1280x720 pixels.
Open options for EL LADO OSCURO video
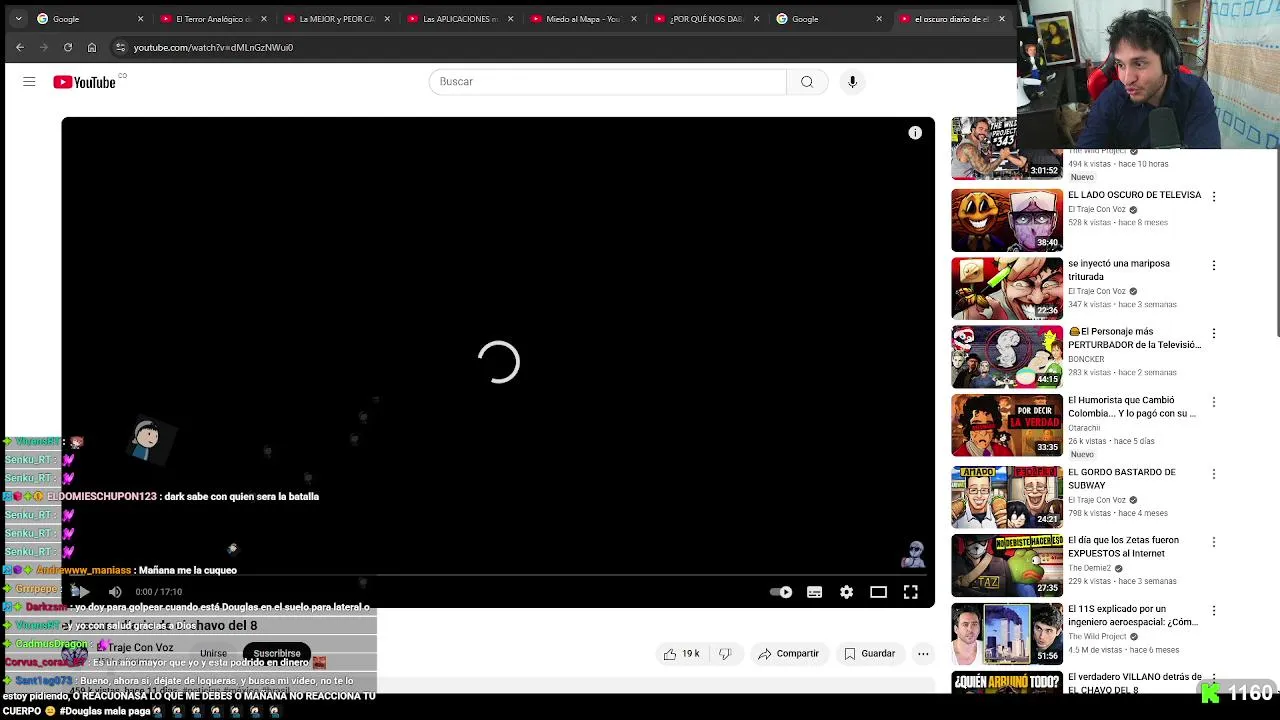tap(1214, 197)
